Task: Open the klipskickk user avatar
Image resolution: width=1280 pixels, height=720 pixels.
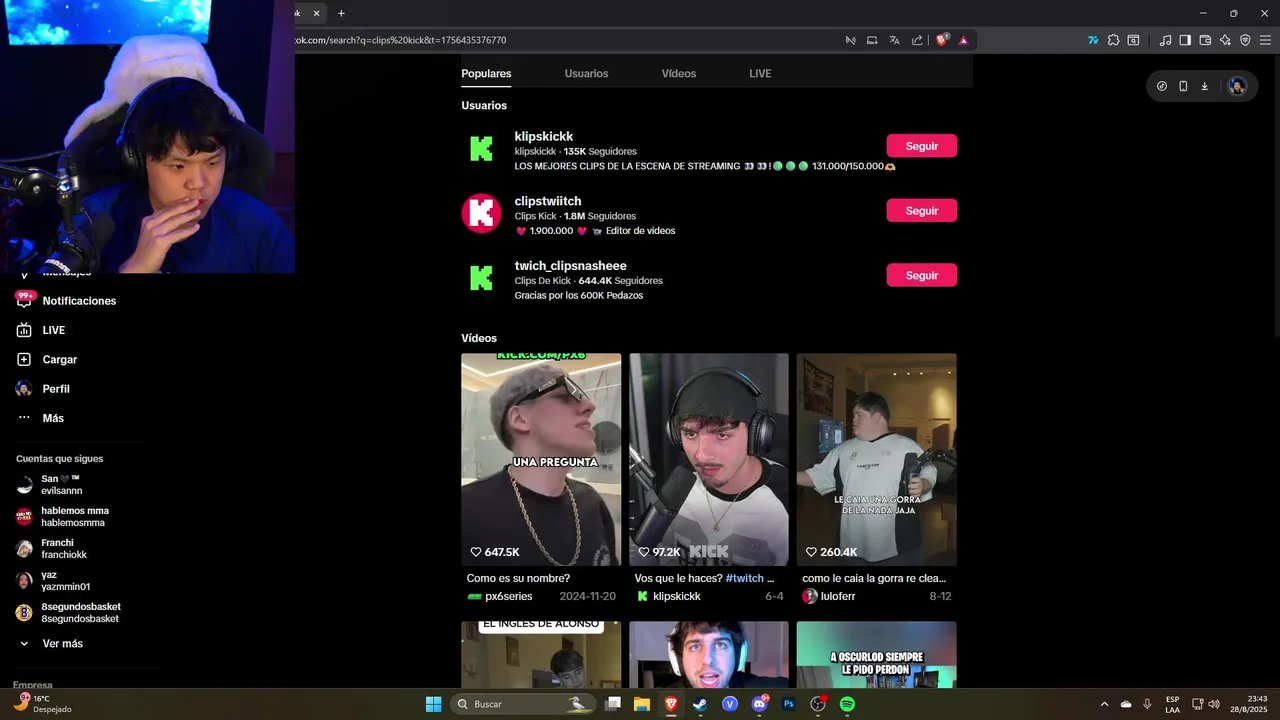Action: tap(481, 150)
